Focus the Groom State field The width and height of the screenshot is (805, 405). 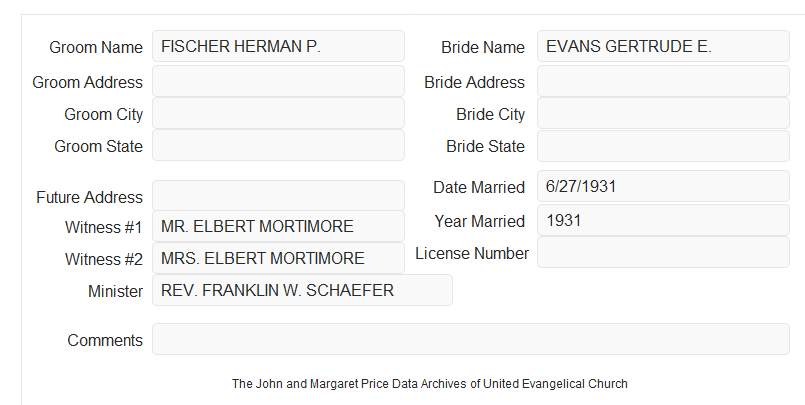click(x=278, y=145)
